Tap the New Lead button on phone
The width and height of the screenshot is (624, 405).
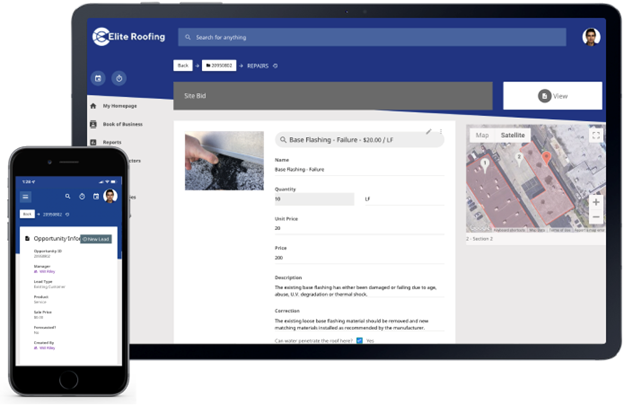coord(96,239)
